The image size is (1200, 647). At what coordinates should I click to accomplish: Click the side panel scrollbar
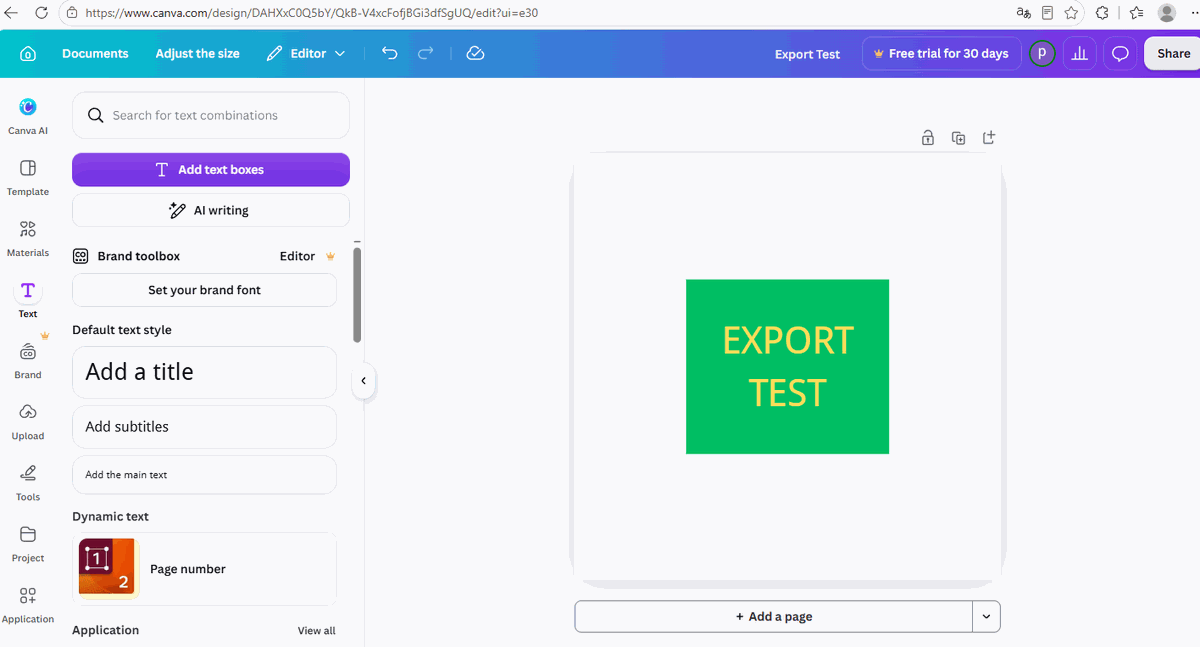[x=357, y=295]
